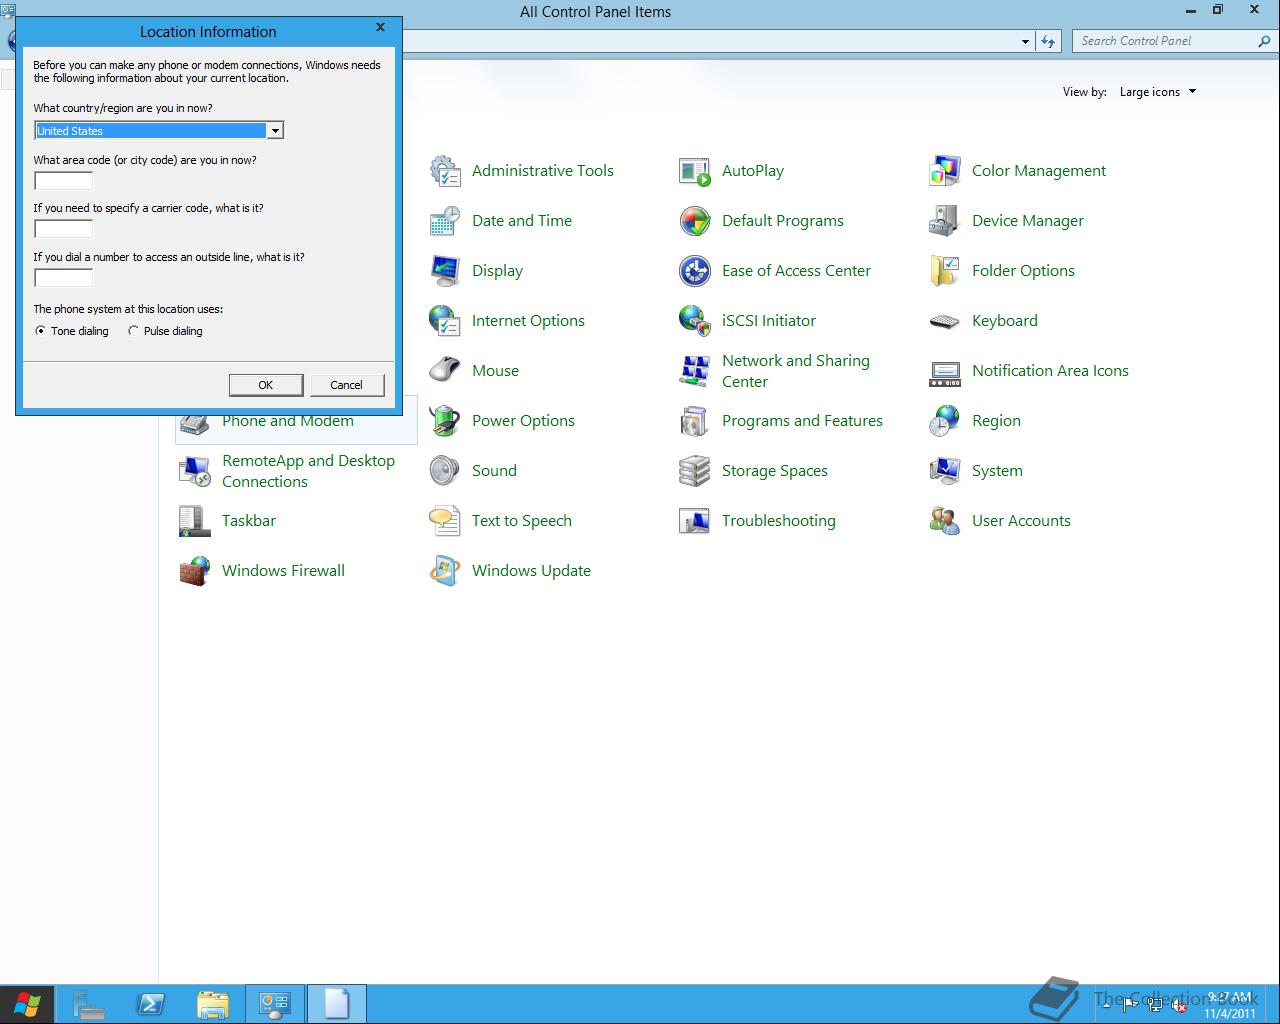Open the View by Large icons dropdown
This screenshot has width=1280, height=1024.
pos(1157,92)
